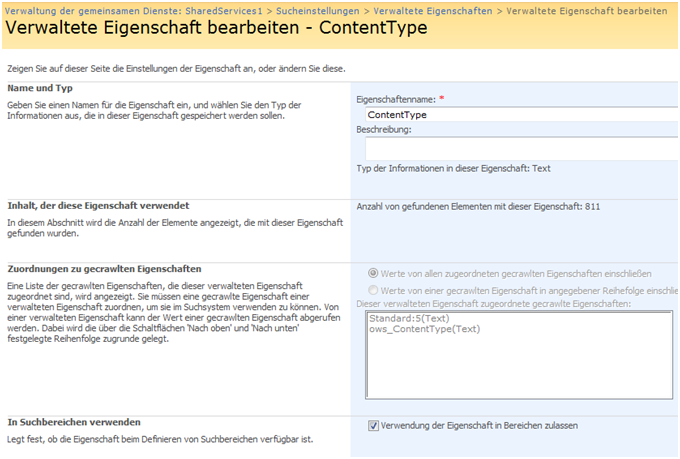Click the 'Zuordnungen zu gecrawlten Eigenschaften' heading

pyautogui.click(x=104, y=269)
